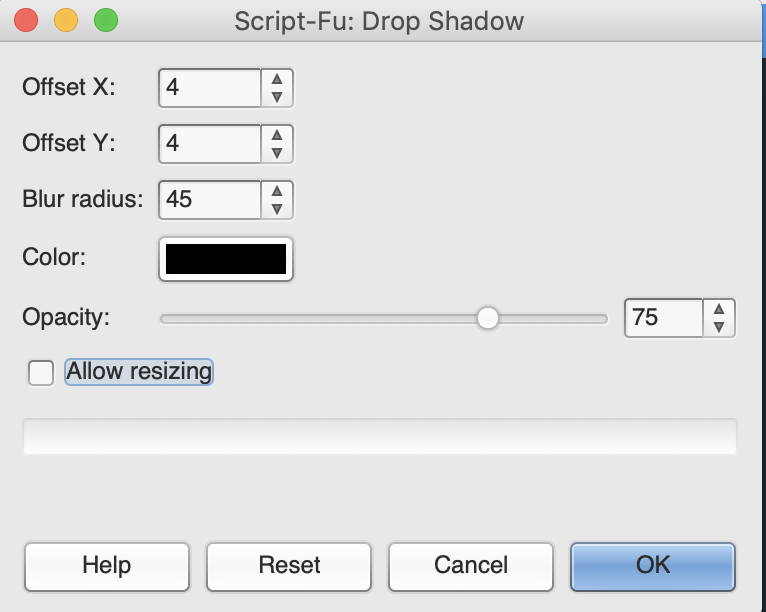This screenshot has height=612, width=766.
Task: Cancel the Drop Shadow dialog
Action: pyautogui.click(x=471, y=566)
